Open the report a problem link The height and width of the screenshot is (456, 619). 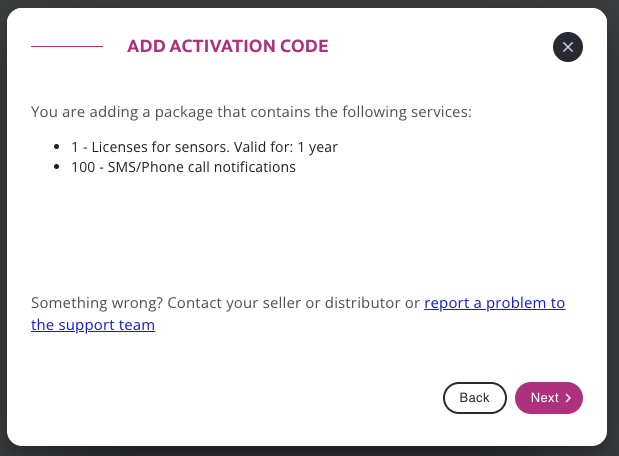tap(494, 303)
